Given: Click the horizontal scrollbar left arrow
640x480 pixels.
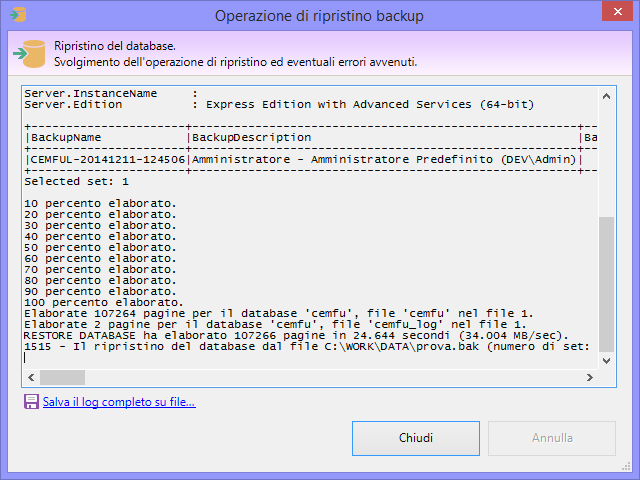Looking at the screenshot, I should 30,378.
